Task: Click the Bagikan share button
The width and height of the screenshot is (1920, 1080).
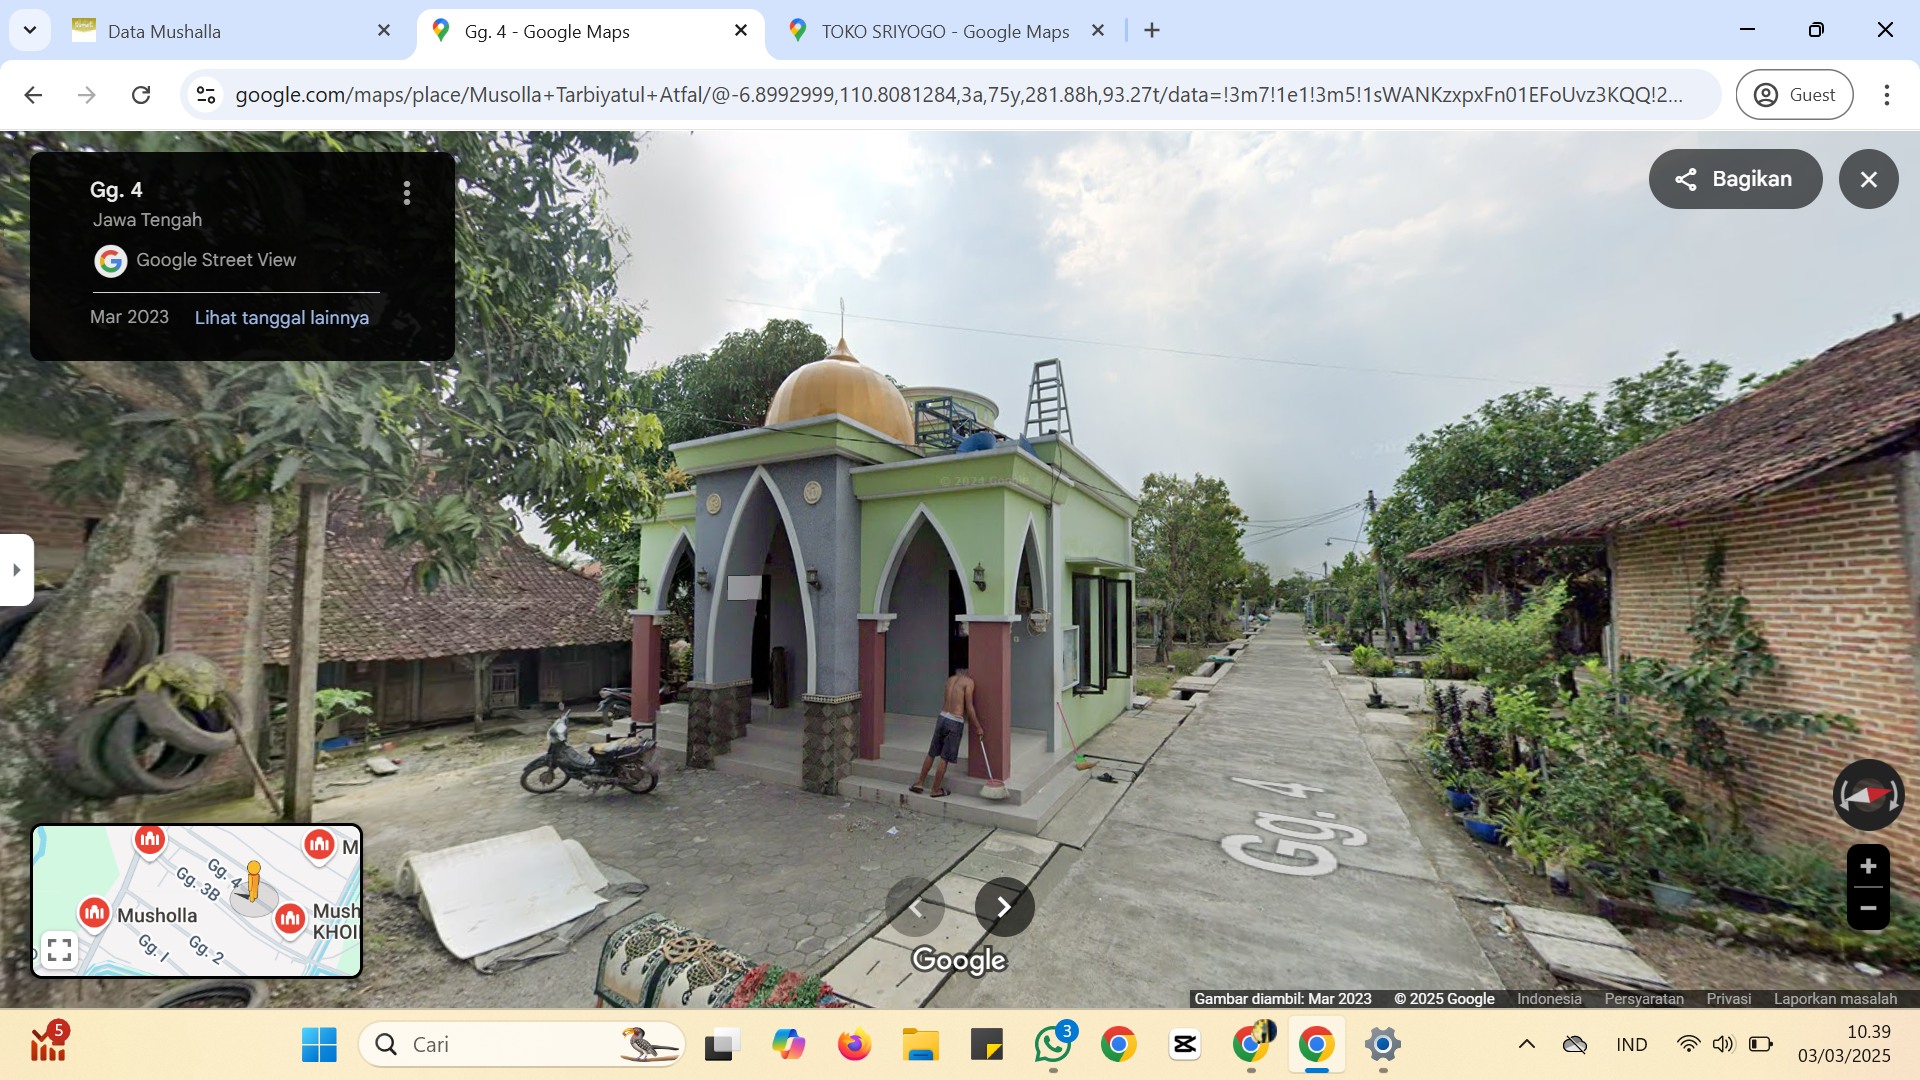Action: coord(1735,179)
